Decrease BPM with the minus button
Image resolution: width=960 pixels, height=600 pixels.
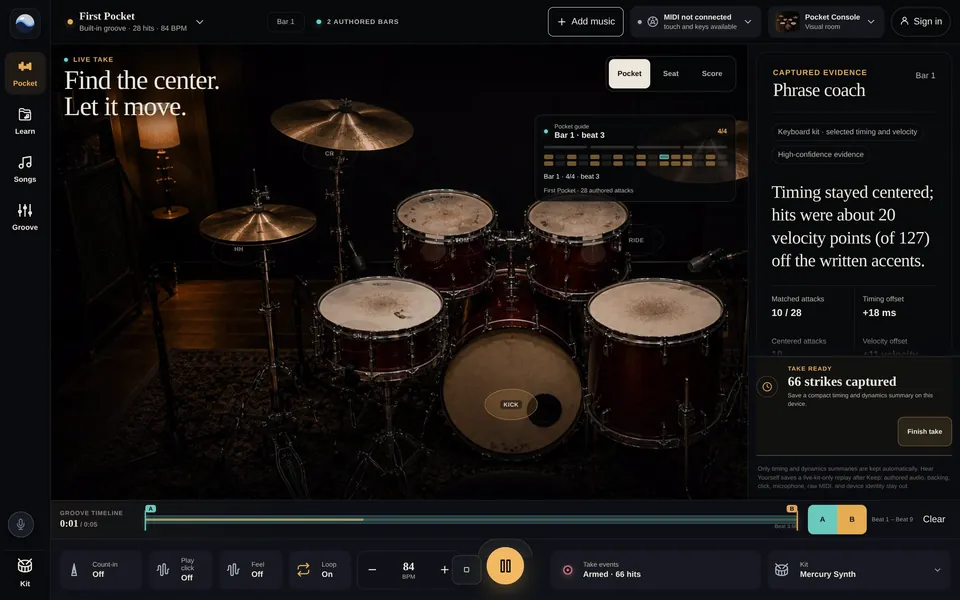372,569
